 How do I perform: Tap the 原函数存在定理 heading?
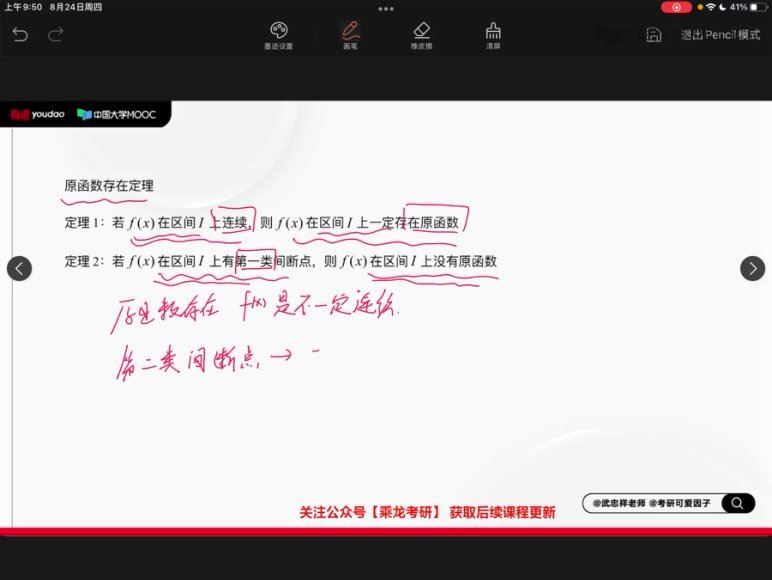pos(109,186)
